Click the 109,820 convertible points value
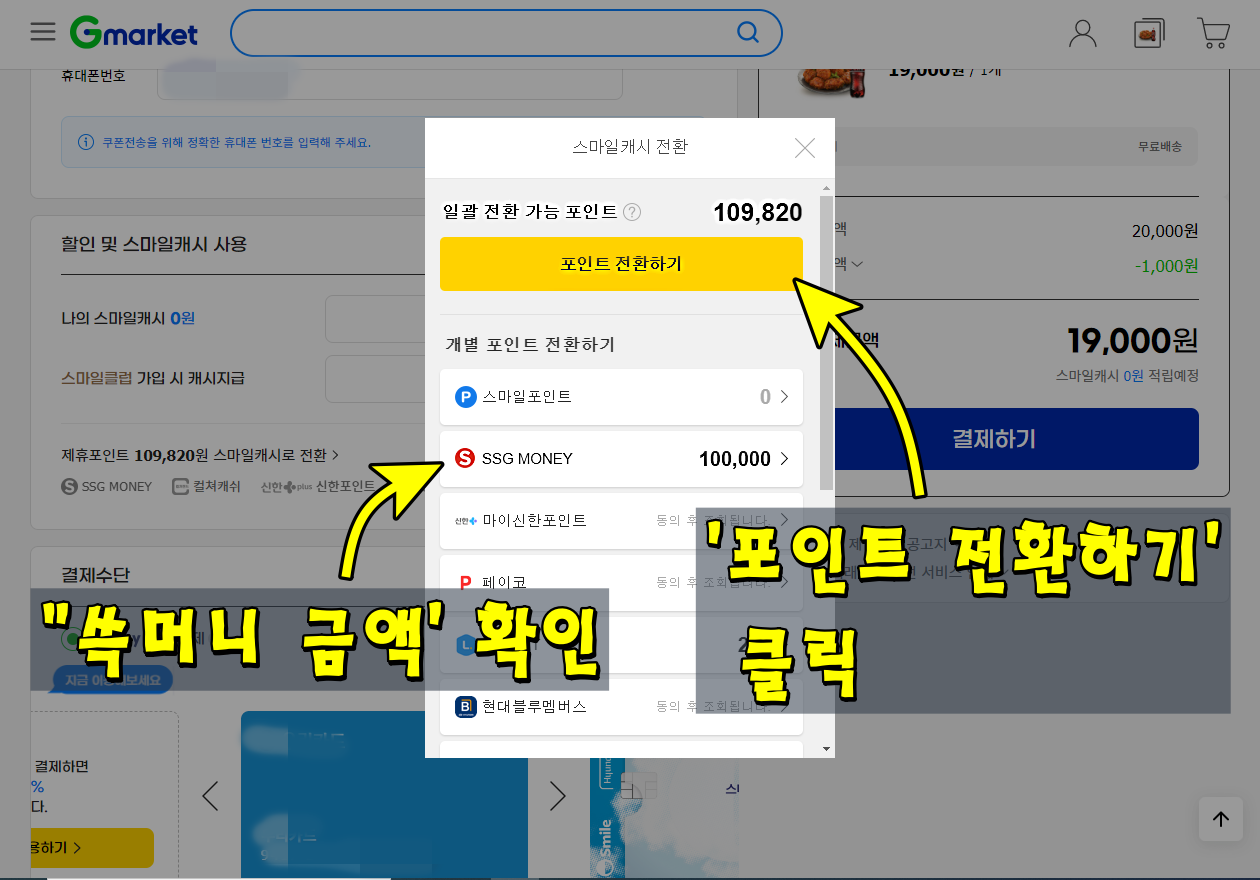Viewport: 1260px width, 880px height. tap(758, 212)
